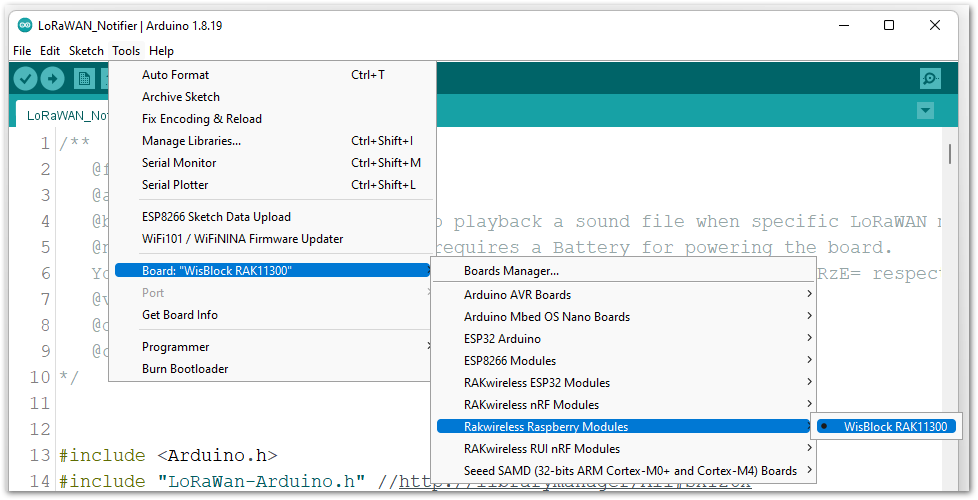Click Burn Bootloader
This screenshot has height=500, width=978.
[272, 369]
